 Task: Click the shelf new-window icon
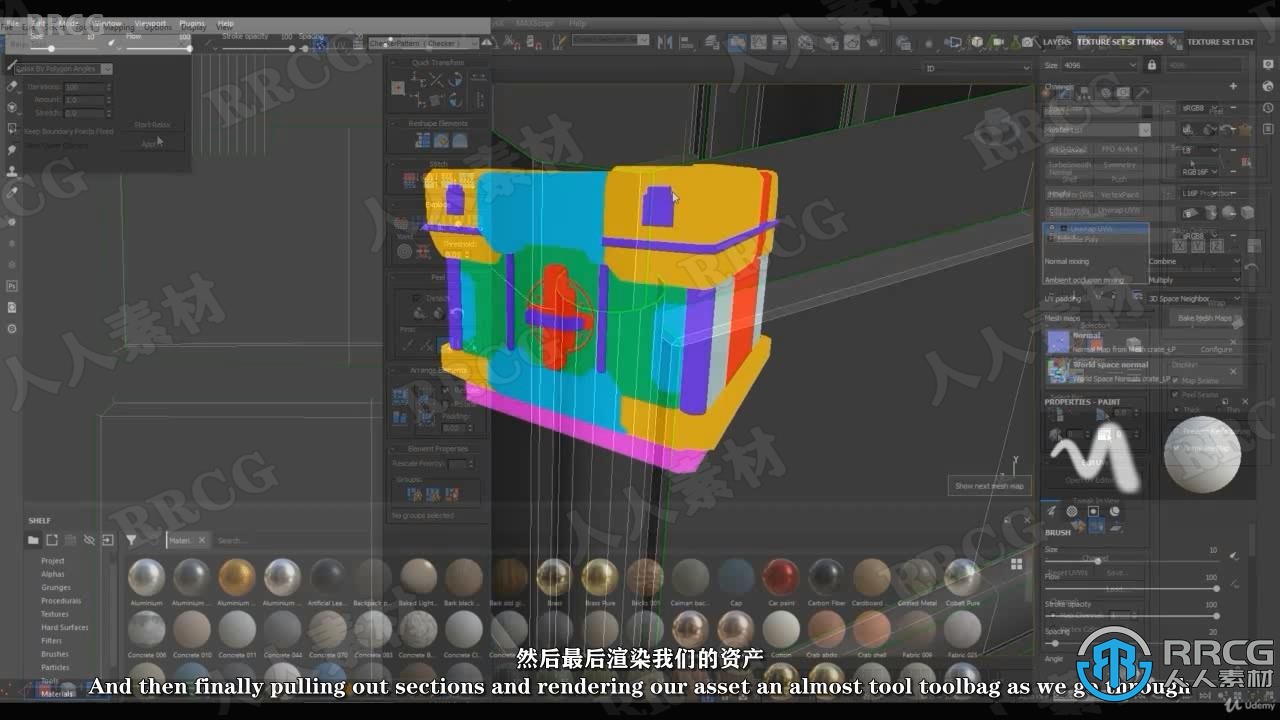click(52, 540)
